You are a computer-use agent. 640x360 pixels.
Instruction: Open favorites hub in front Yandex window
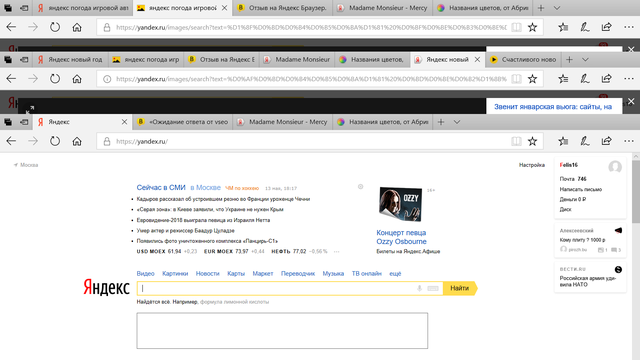click(x=563, y=141)
